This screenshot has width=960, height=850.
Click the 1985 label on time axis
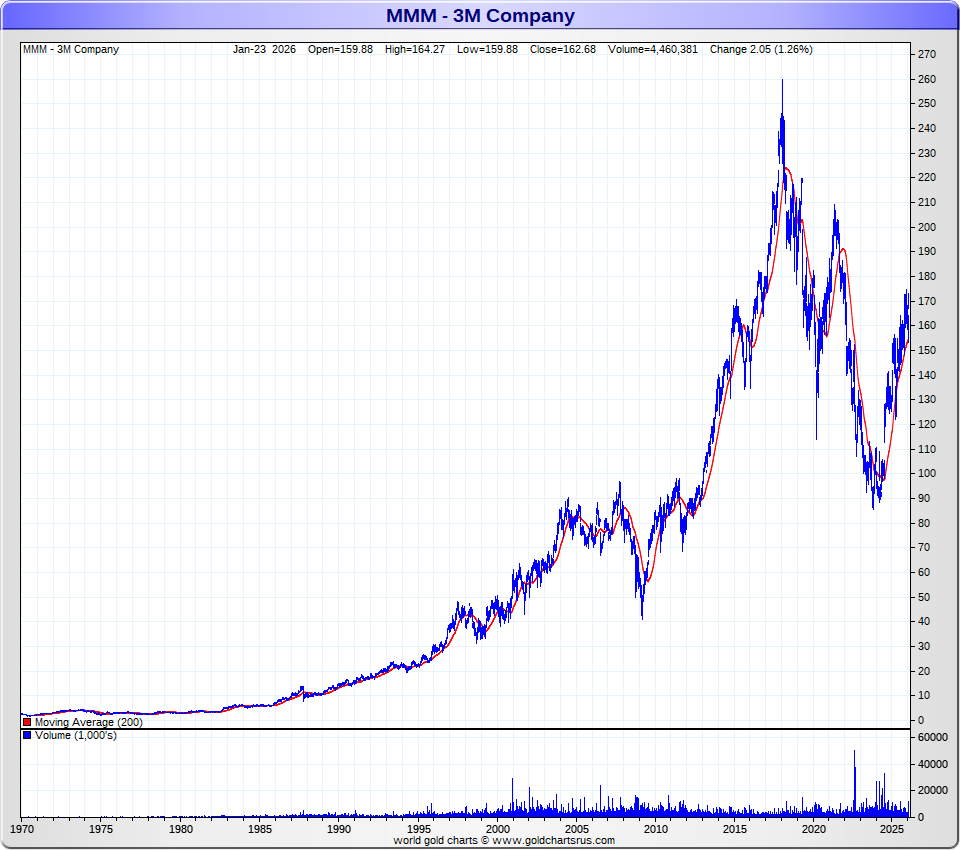[260, 829]
